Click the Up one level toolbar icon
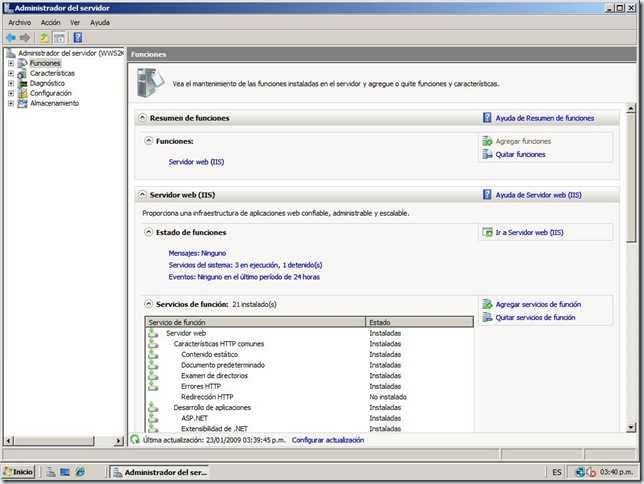This screenshot has height=484, width=644. (44, 38)
